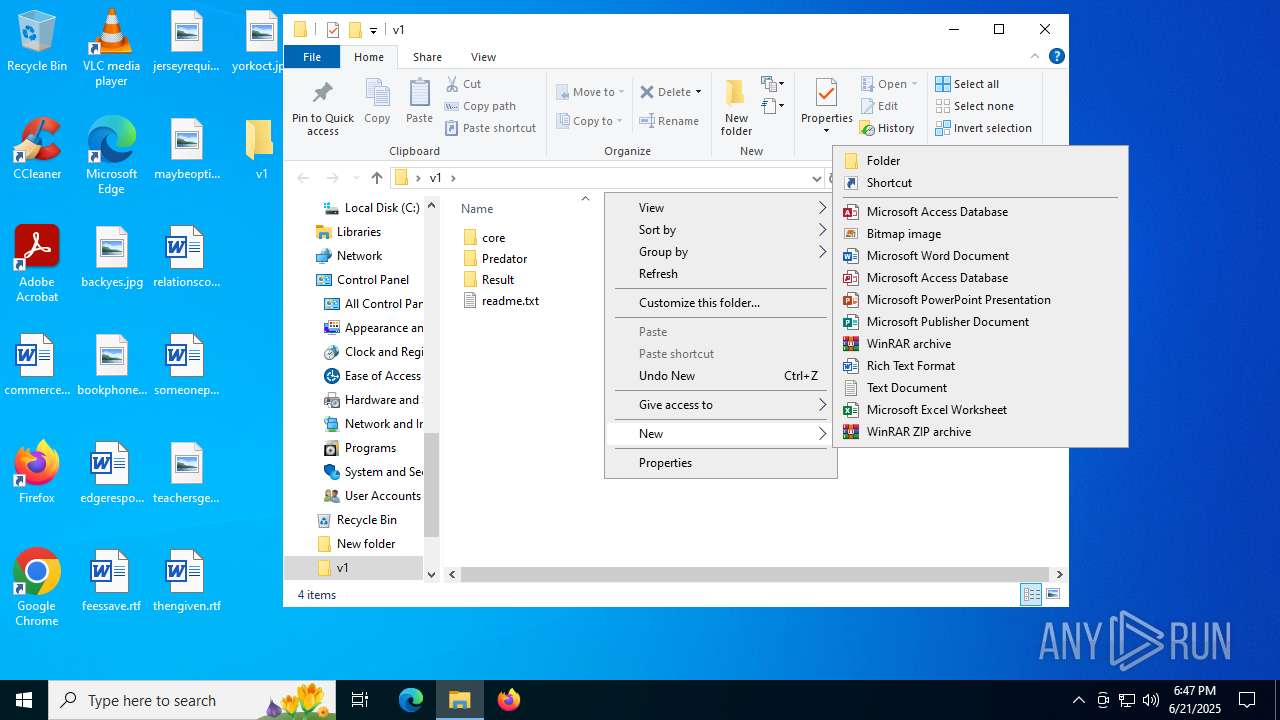This screenshot has height=720, width=1280.
Task: Select New Shortcut in submenu
Action: point(980,183)
